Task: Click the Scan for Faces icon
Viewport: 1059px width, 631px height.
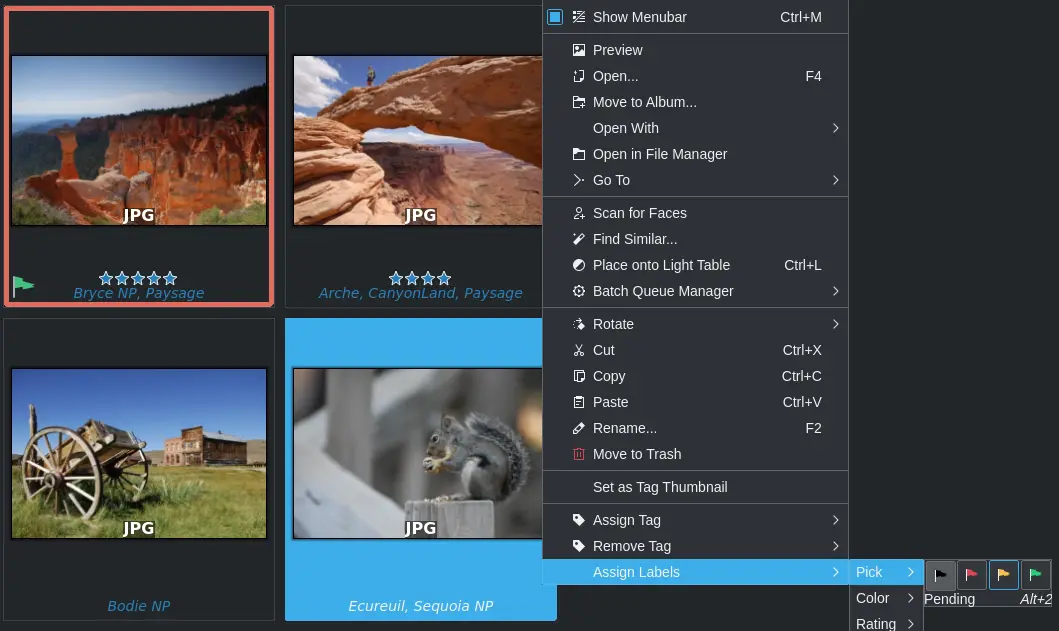Action: click(x=578, y=213)
